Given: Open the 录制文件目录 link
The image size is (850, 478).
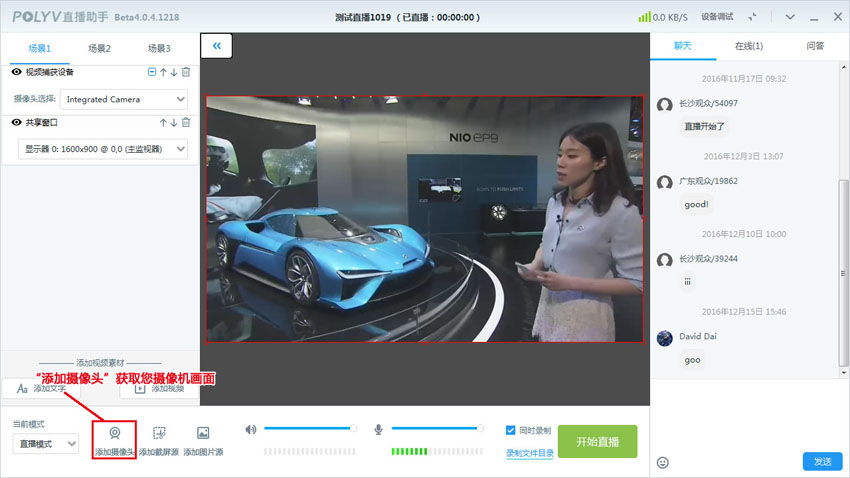Looking at the screenshot, I should point(530,453).
